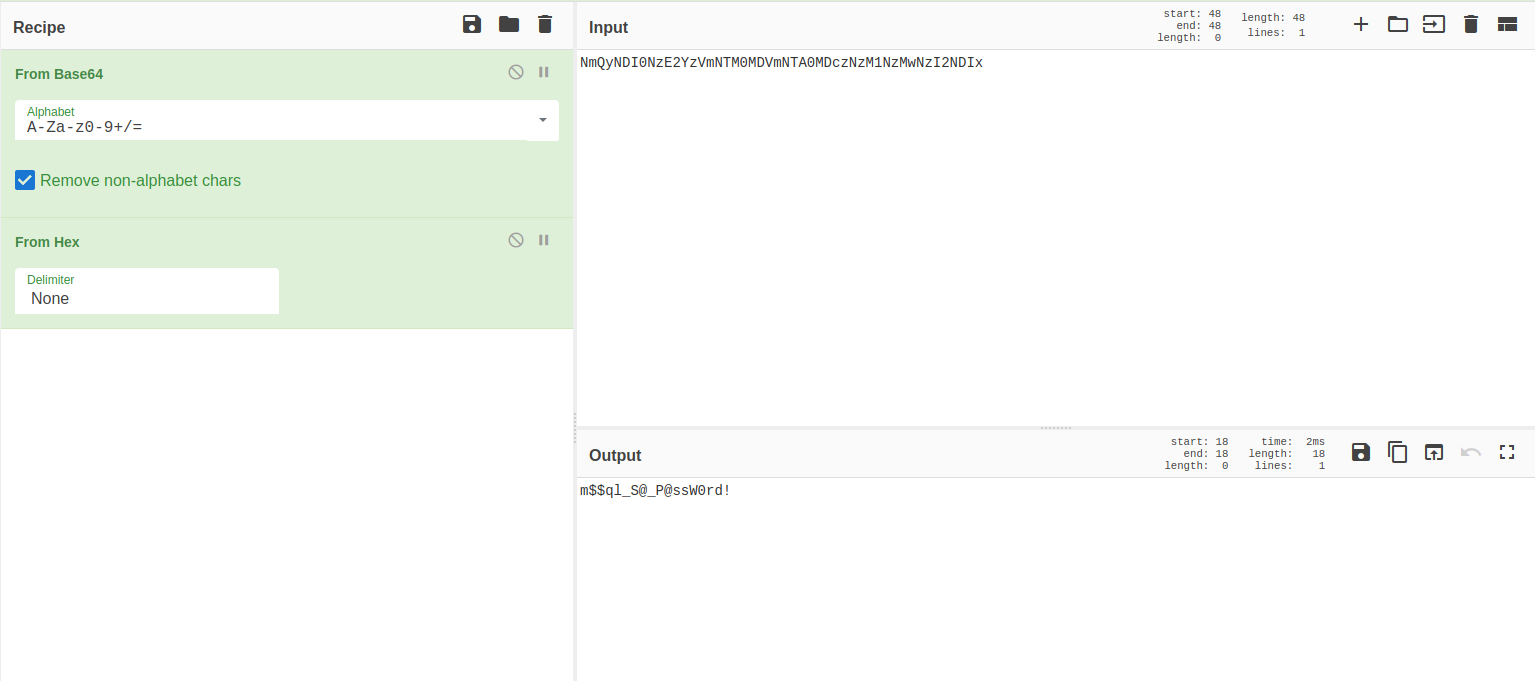Screen dimensions: 1535x681
Task: Replace input with output
Action: (x=1434, y=453)
